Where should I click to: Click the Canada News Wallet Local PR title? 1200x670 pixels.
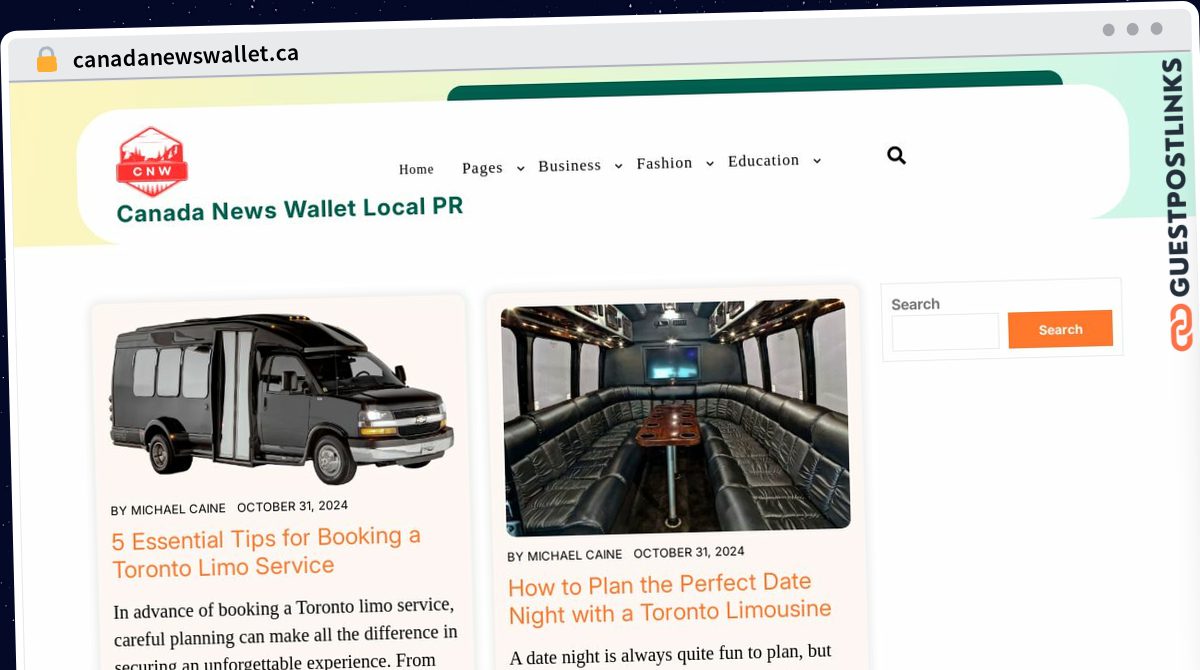tap(290, 209)
